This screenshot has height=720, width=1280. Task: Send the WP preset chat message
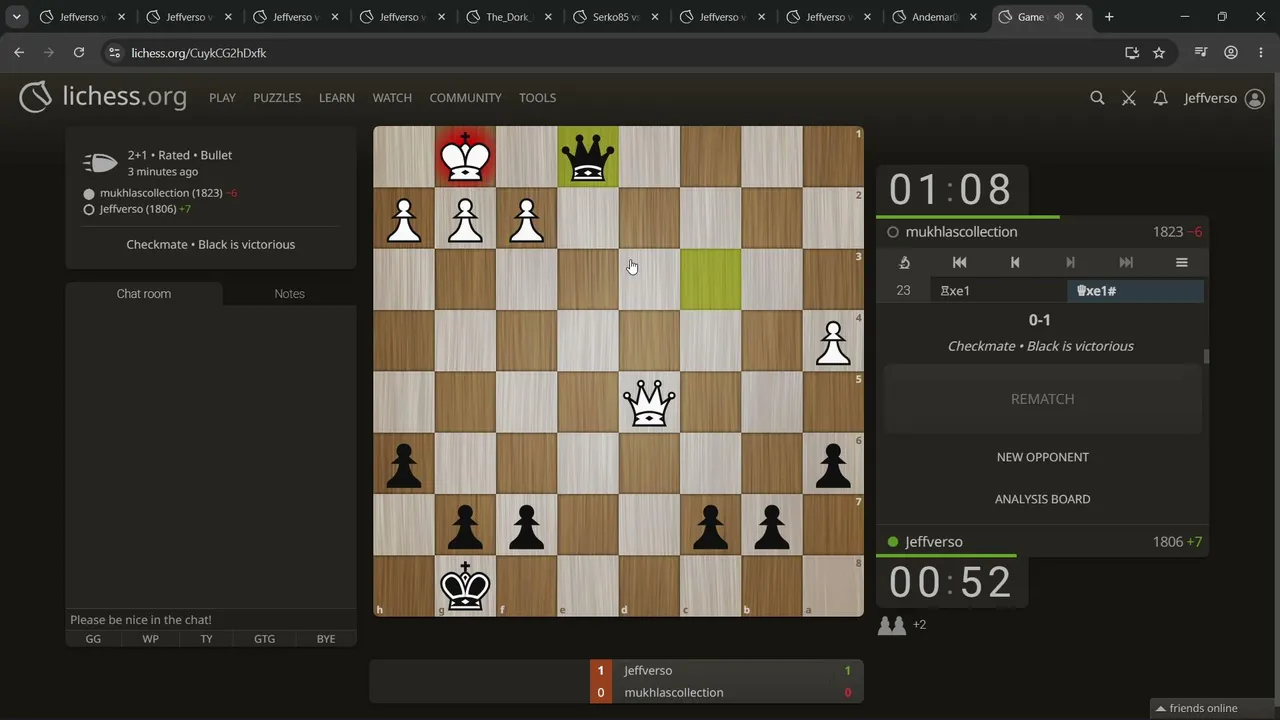150,639
